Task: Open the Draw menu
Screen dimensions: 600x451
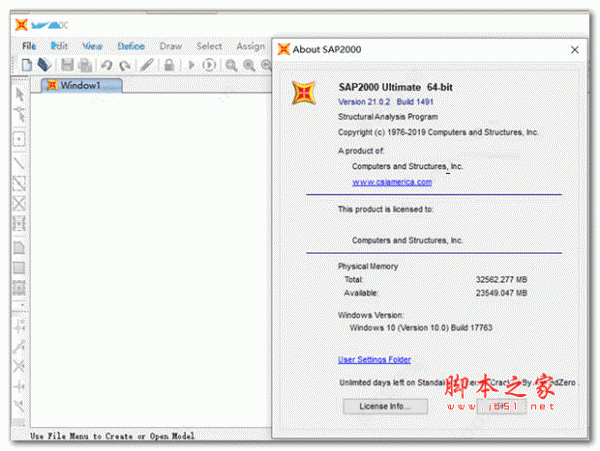Action: [171, 46]
